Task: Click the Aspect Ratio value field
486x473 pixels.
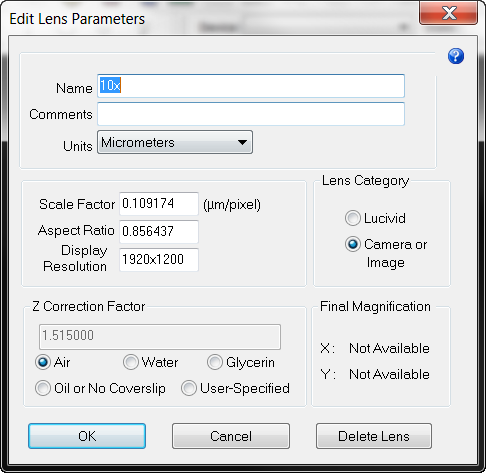Action: pyautogui.click(x=159, y=231)
